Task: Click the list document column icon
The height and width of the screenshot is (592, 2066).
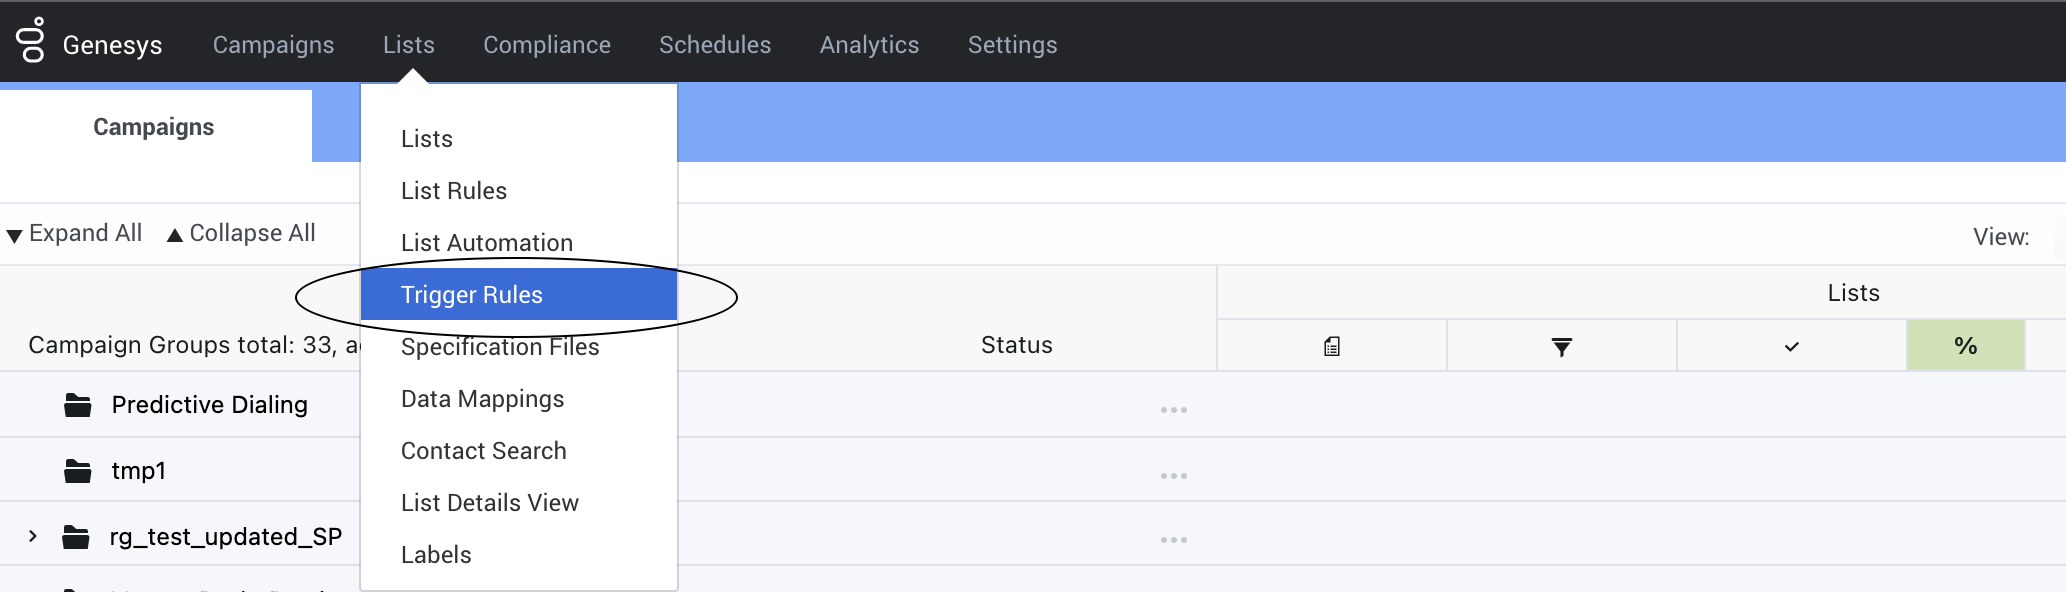Action: (1332, 347)
